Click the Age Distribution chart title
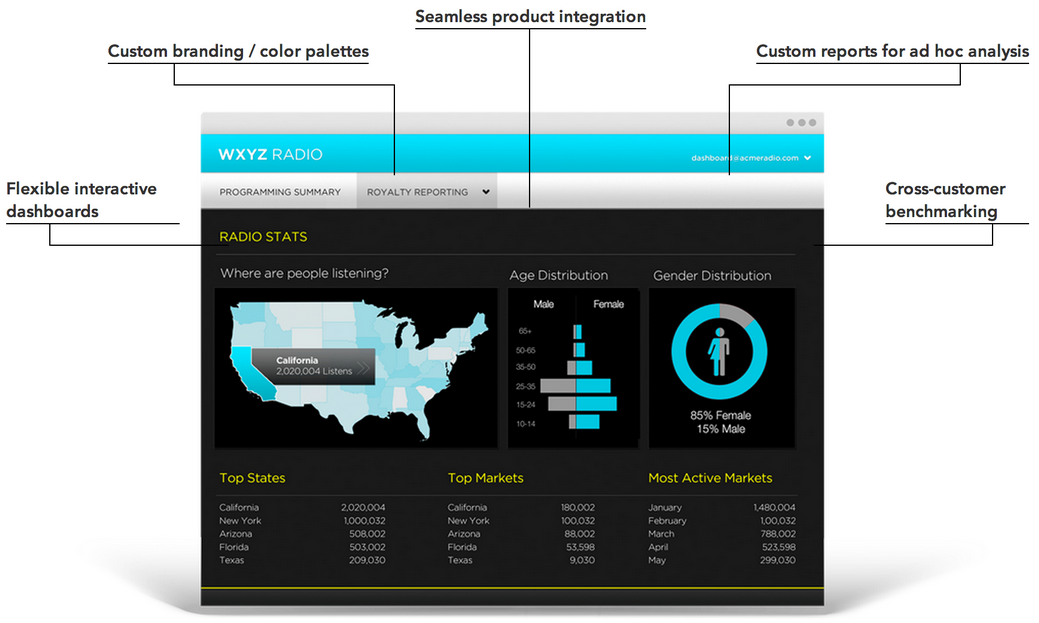This screenshot has width=1039, height=623. pos(559,275)
